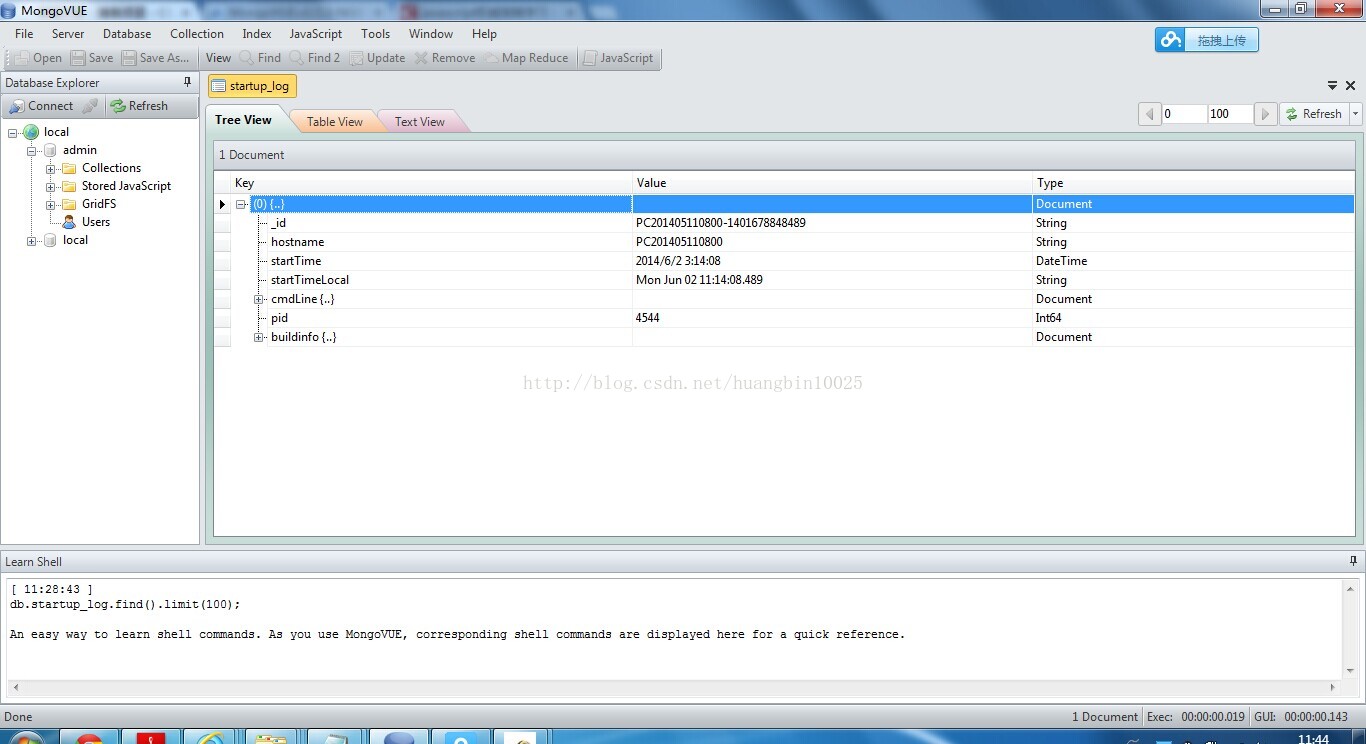Click the Connect button in Database Explorer
1366x744 pixels.
pos(41,106)
